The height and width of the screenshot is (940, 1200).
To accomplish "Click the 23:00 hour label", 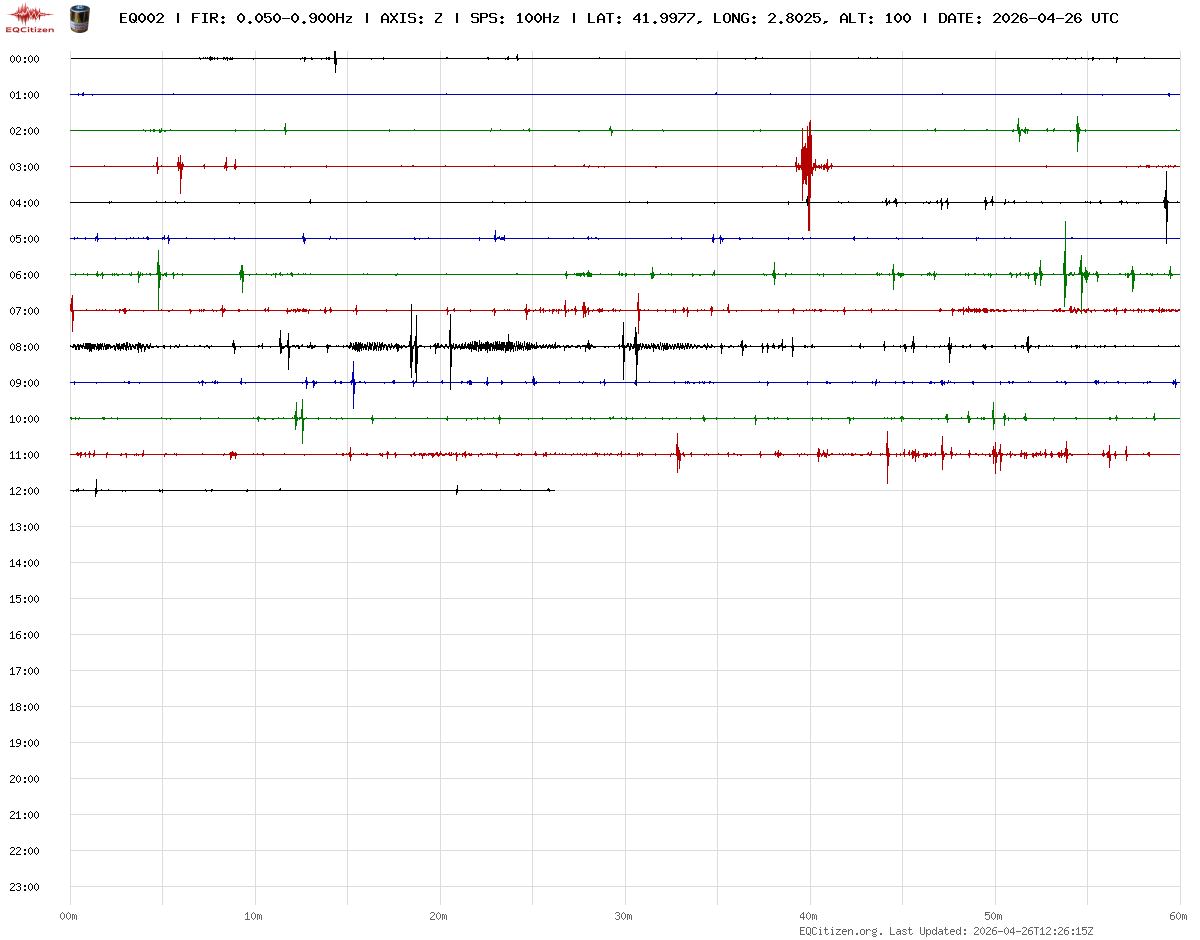I will point(24,887).
